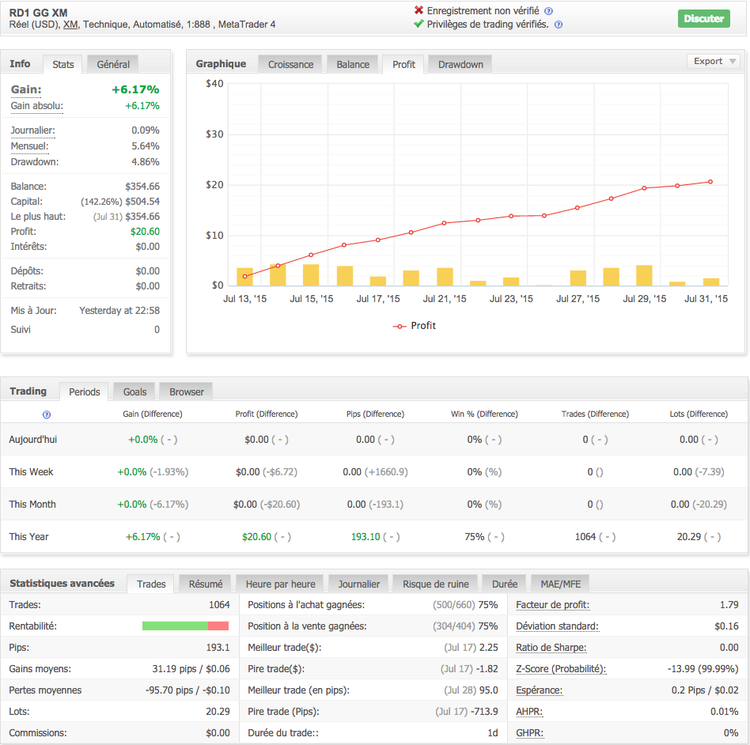Image resolution: width=750 pixels, height=745 pixels.
Task: Click the green checkmark verified icon
Action: tap(418, 25)
